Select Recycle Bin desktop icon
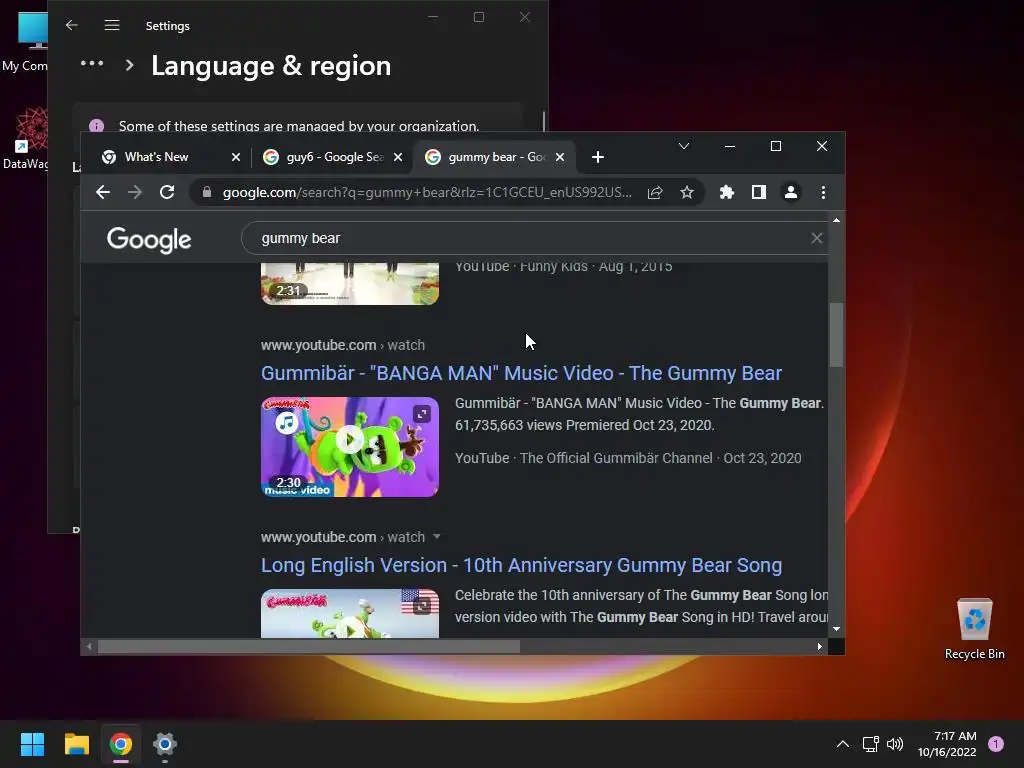 point(974,628)
